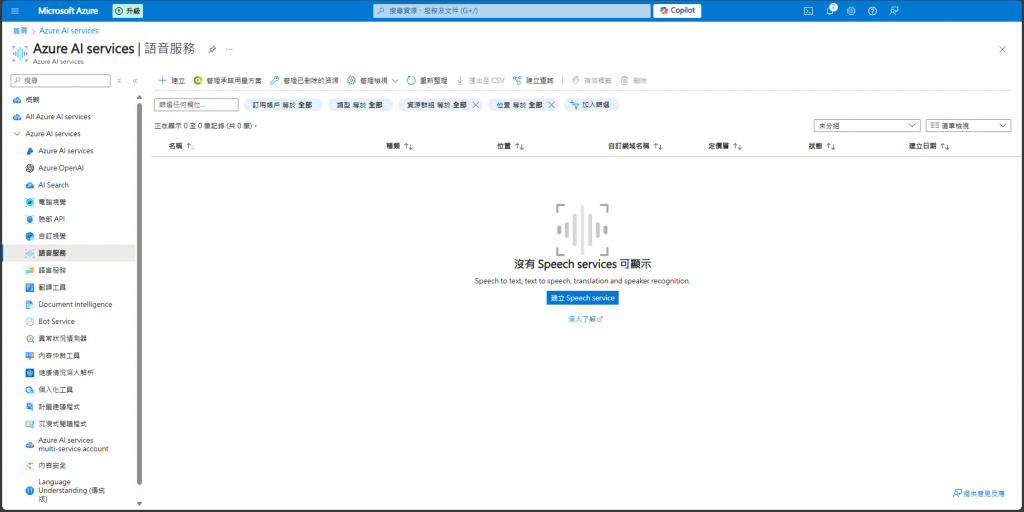This screenshot has height=512, width=1024.
Task: Open Azure OpenAI in the sidebar
Action: (61, 168)
